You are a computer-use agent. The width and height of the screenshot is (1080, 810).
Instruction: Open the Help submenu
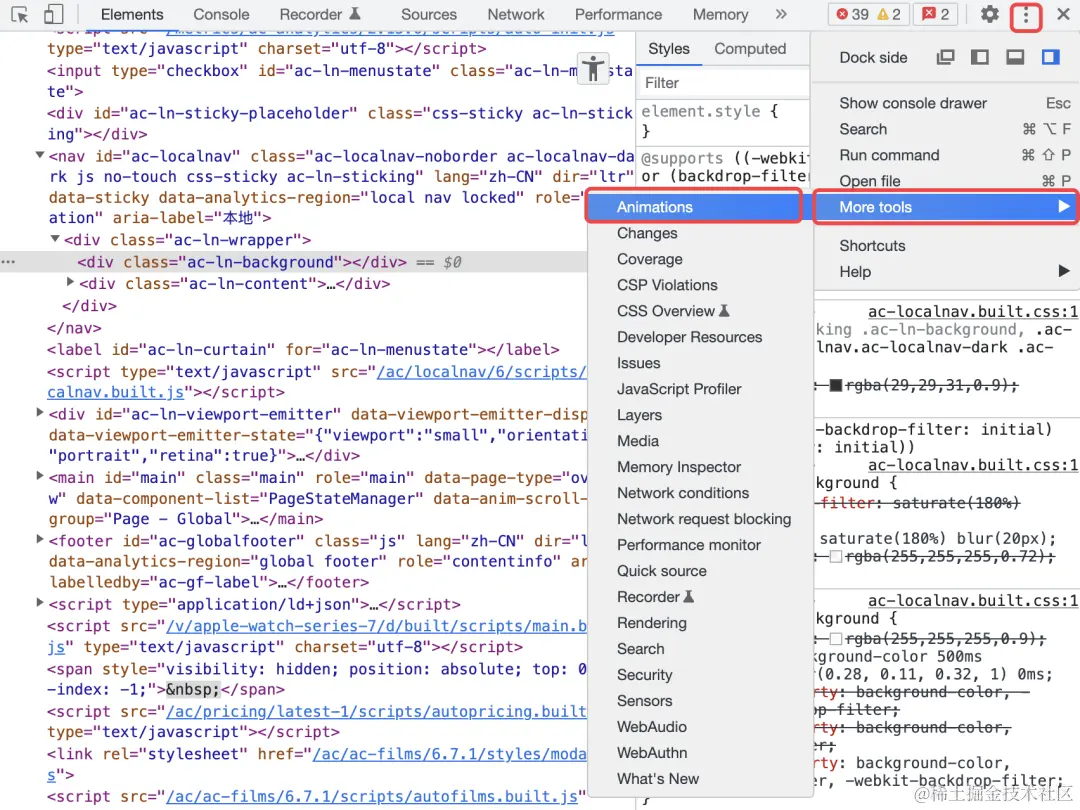click(945, 271)
